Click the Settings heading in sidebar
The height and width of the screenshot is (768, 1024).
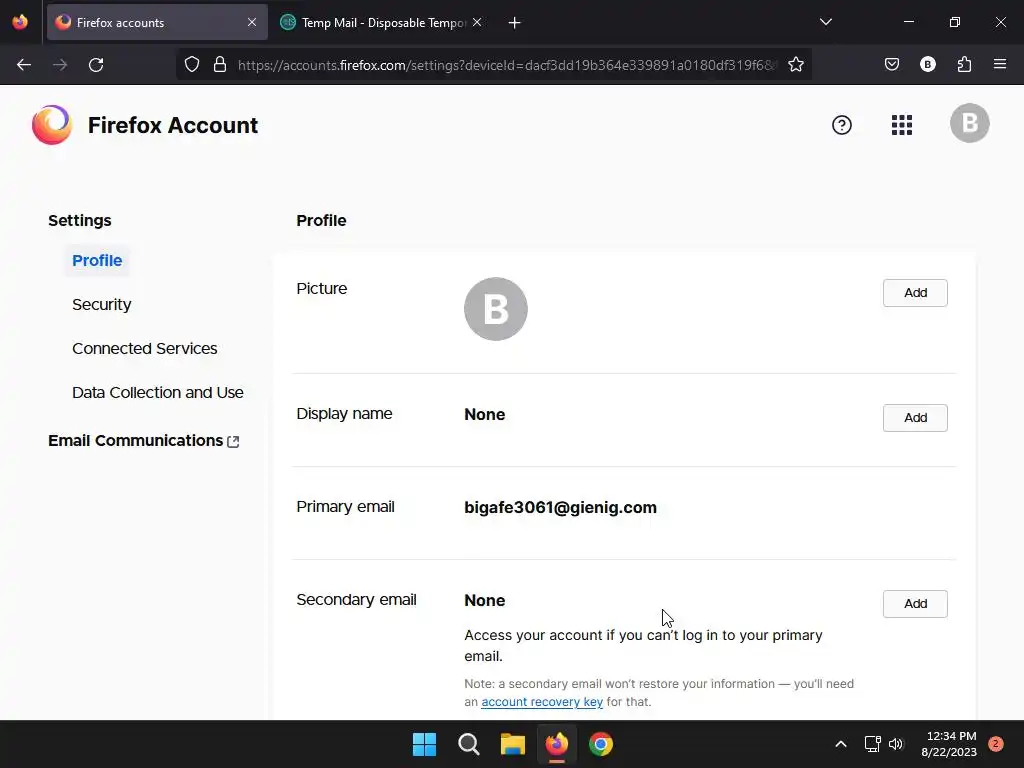80,220
